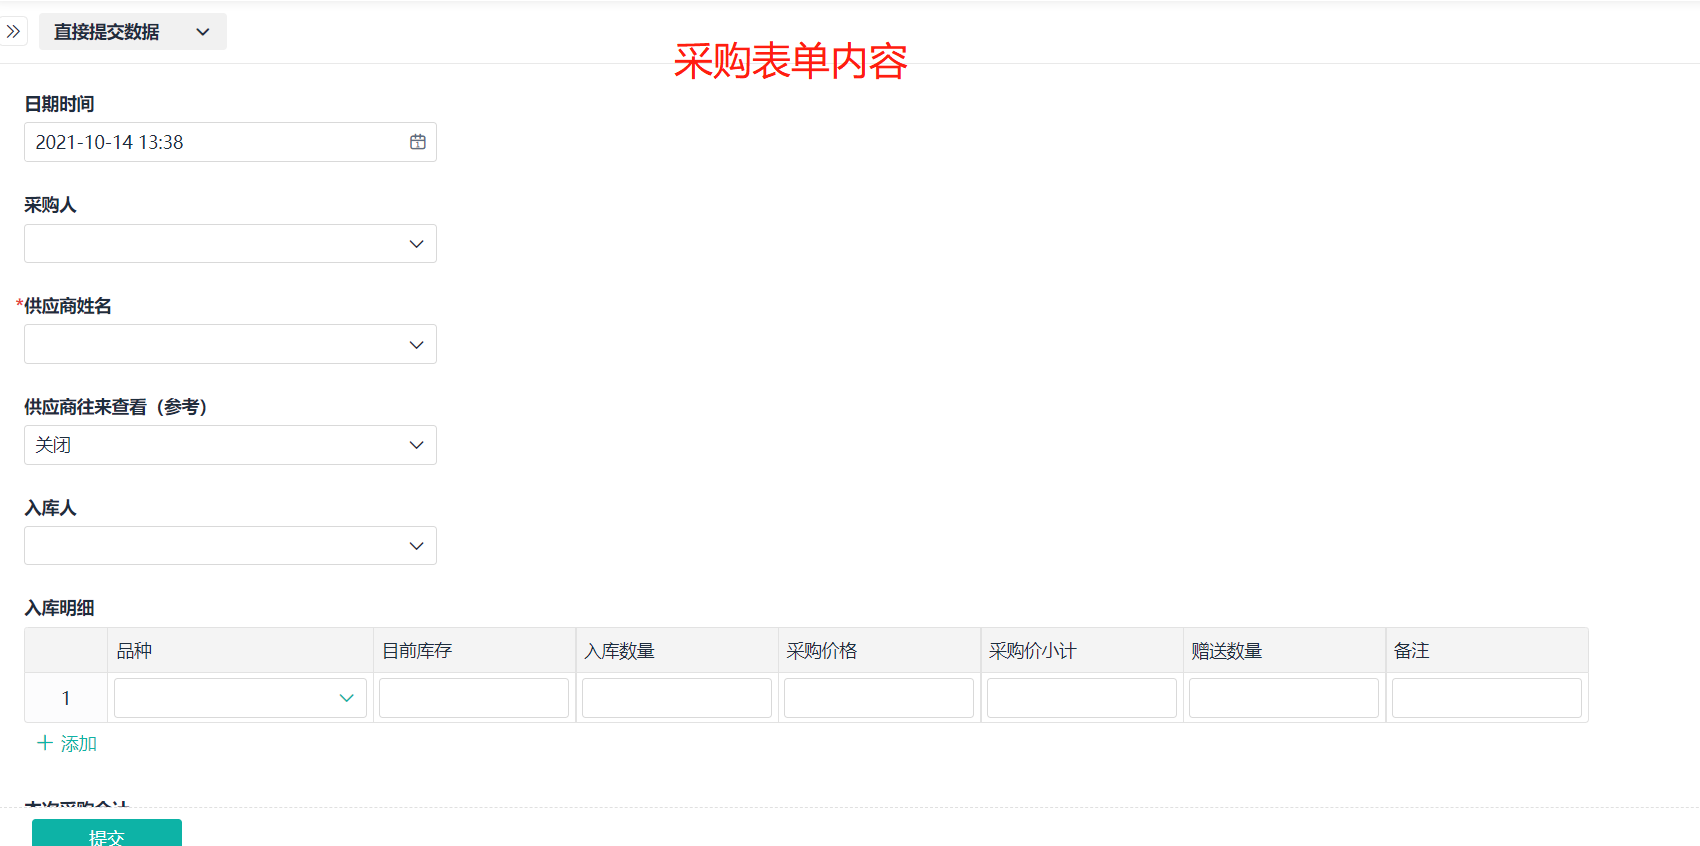Screen dimensions: 1700x846
Task: Click the plus icon to add row
Action: pos(44,743)
